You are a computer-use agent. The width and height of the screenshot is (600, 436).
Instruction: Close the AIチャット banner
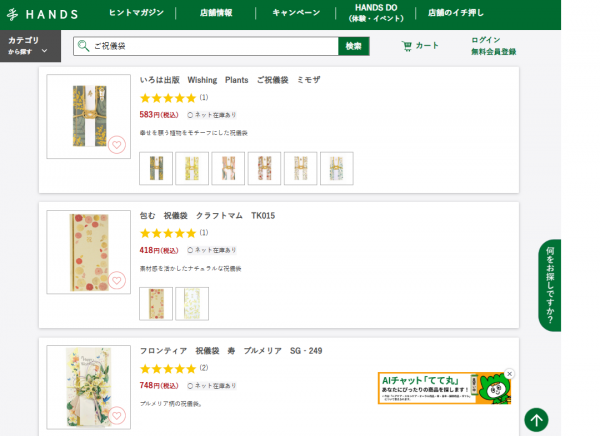[509, 374]
